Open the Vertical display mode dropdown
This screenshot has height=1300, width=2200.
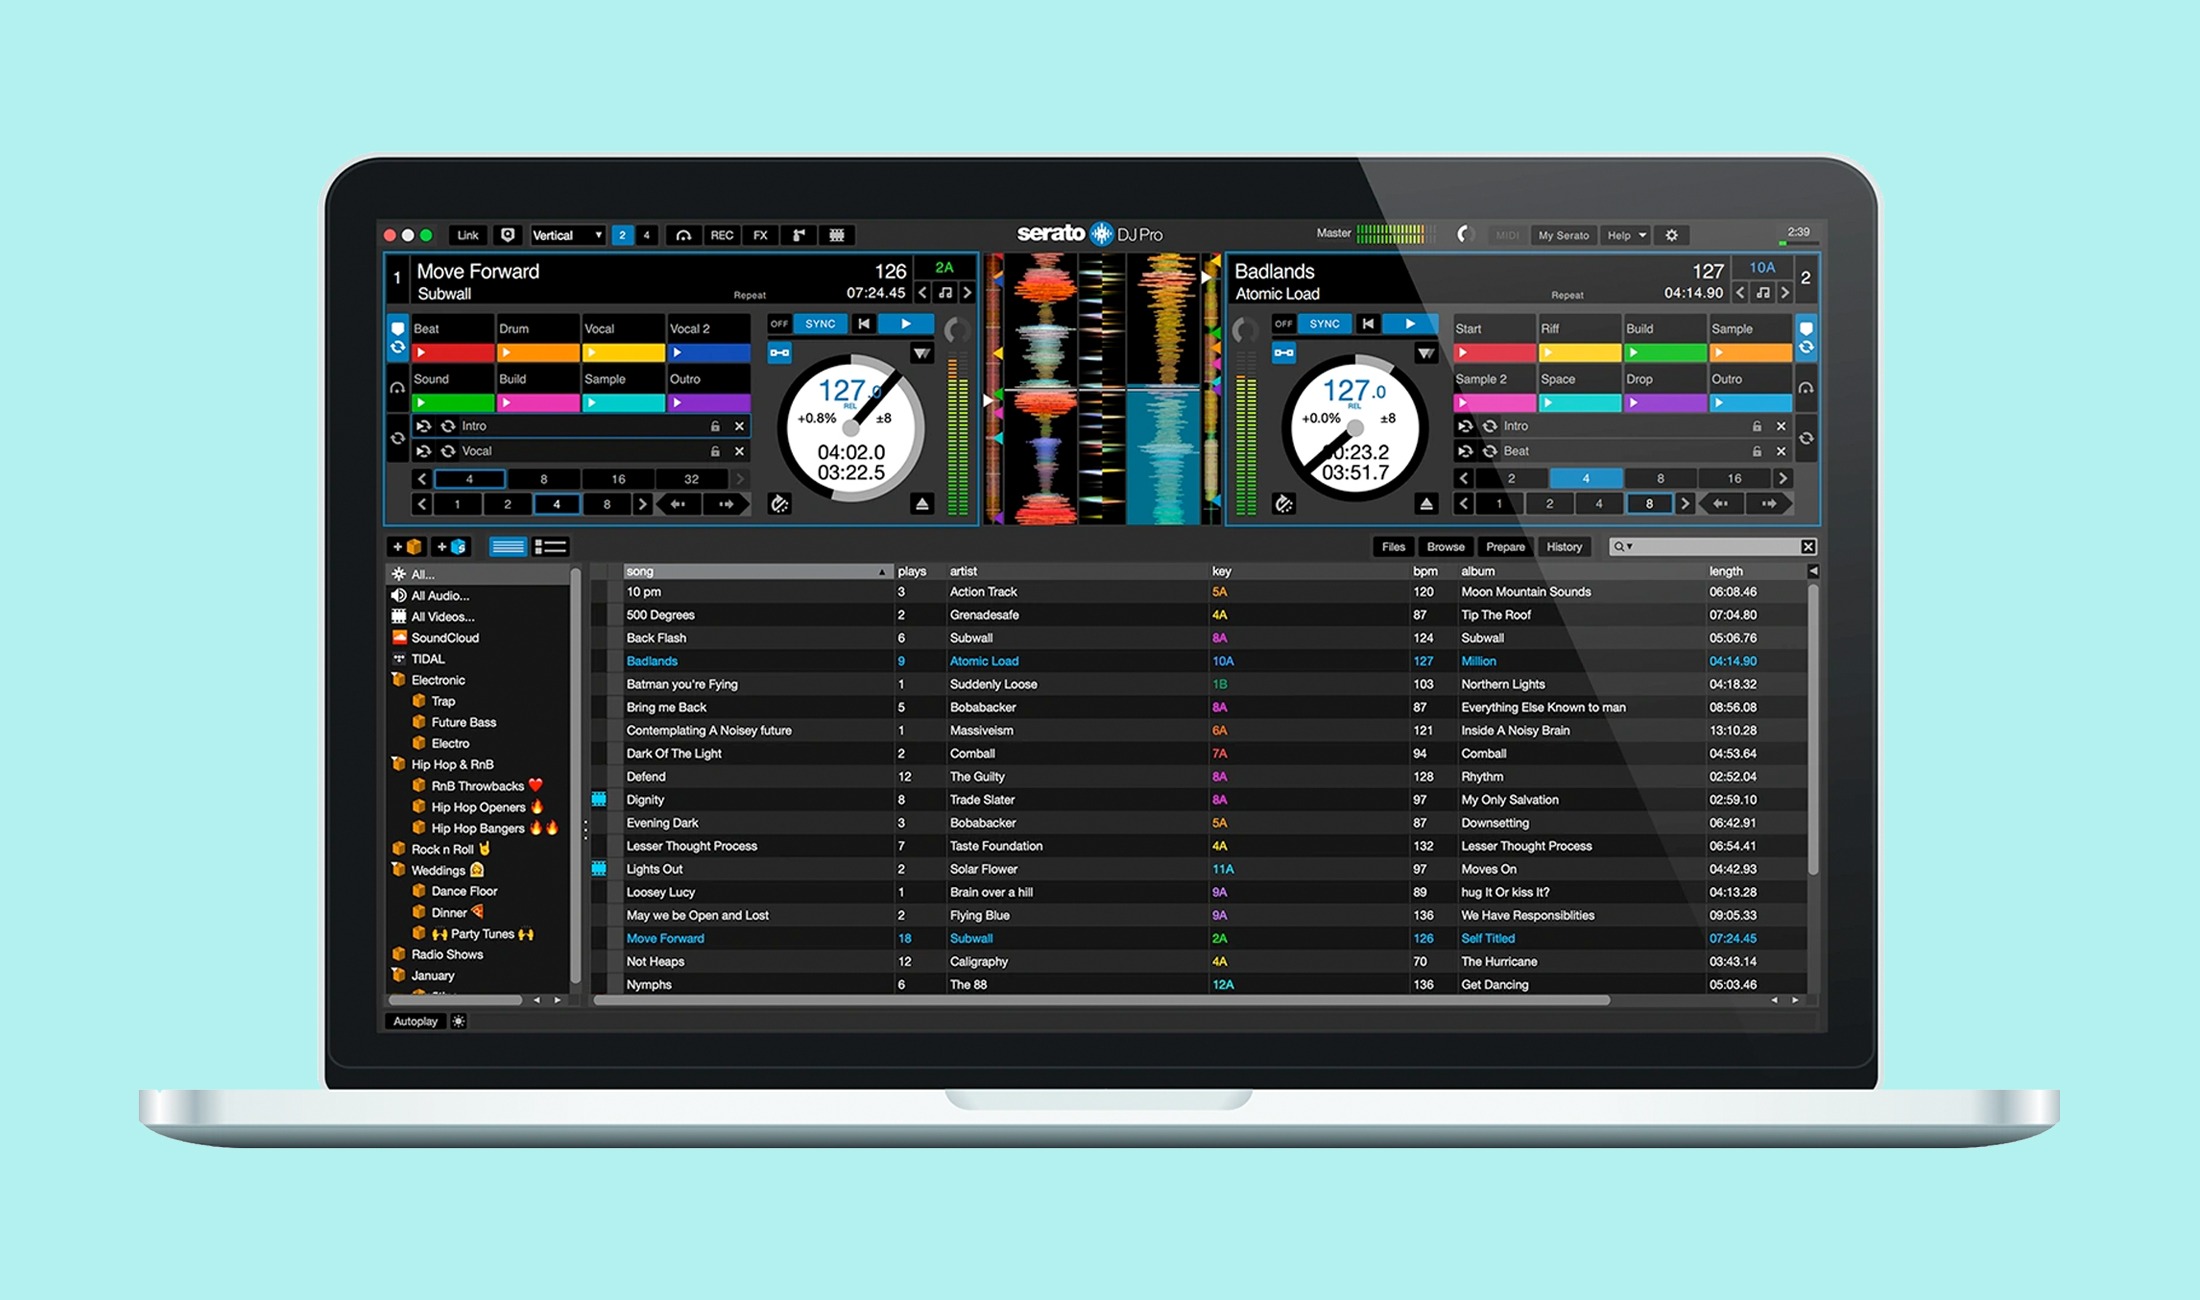[x=565, y=235]
